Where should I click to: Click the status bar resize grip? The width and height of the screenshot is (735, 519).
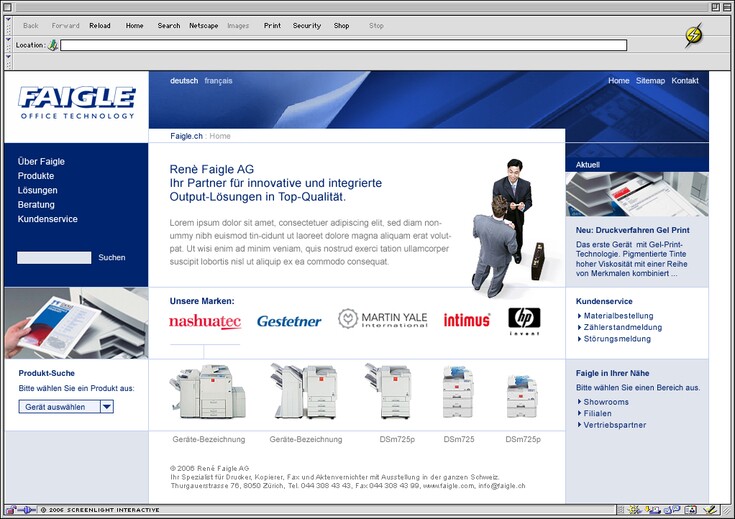725,510
